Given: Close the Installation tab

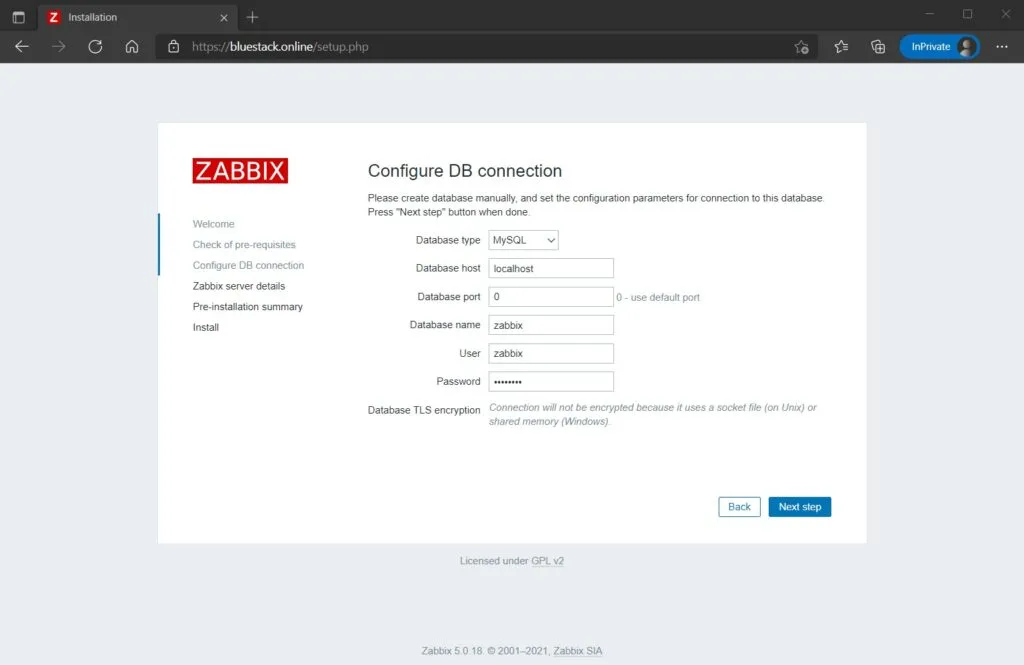Looking at the screenshot, I should (x=224, y=18).
